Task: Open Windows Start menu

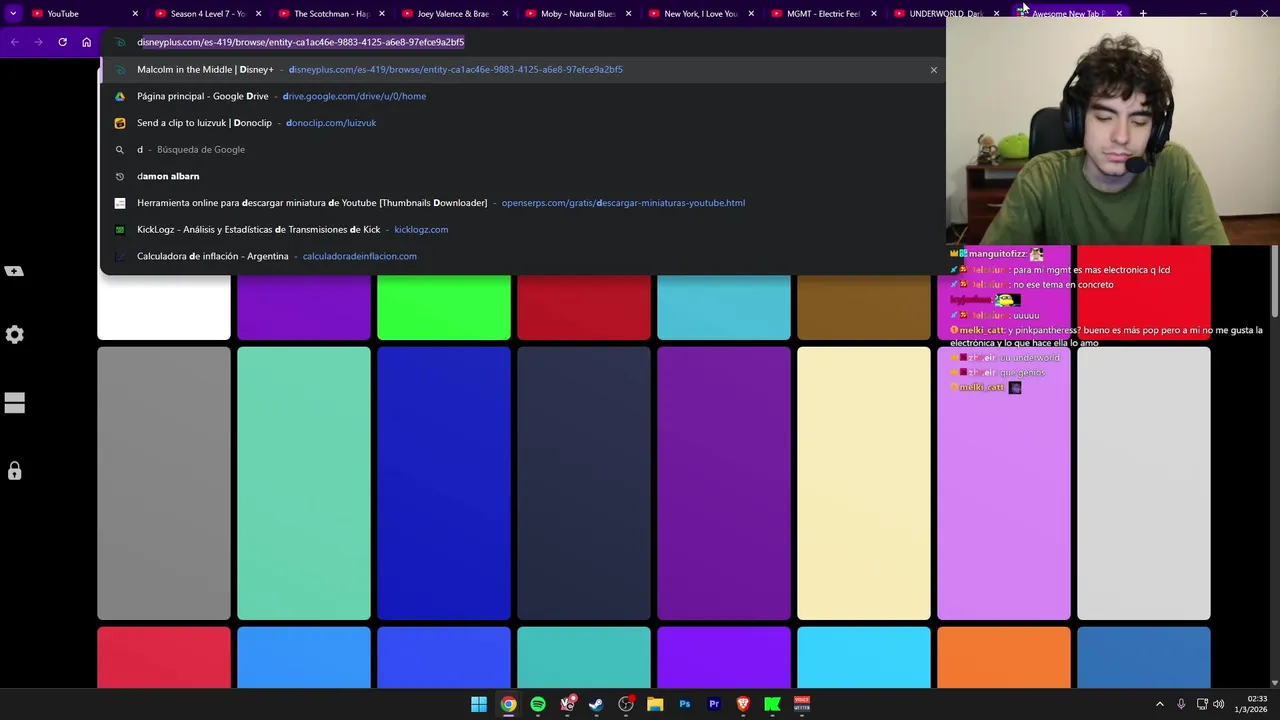Action: (479, 704)
